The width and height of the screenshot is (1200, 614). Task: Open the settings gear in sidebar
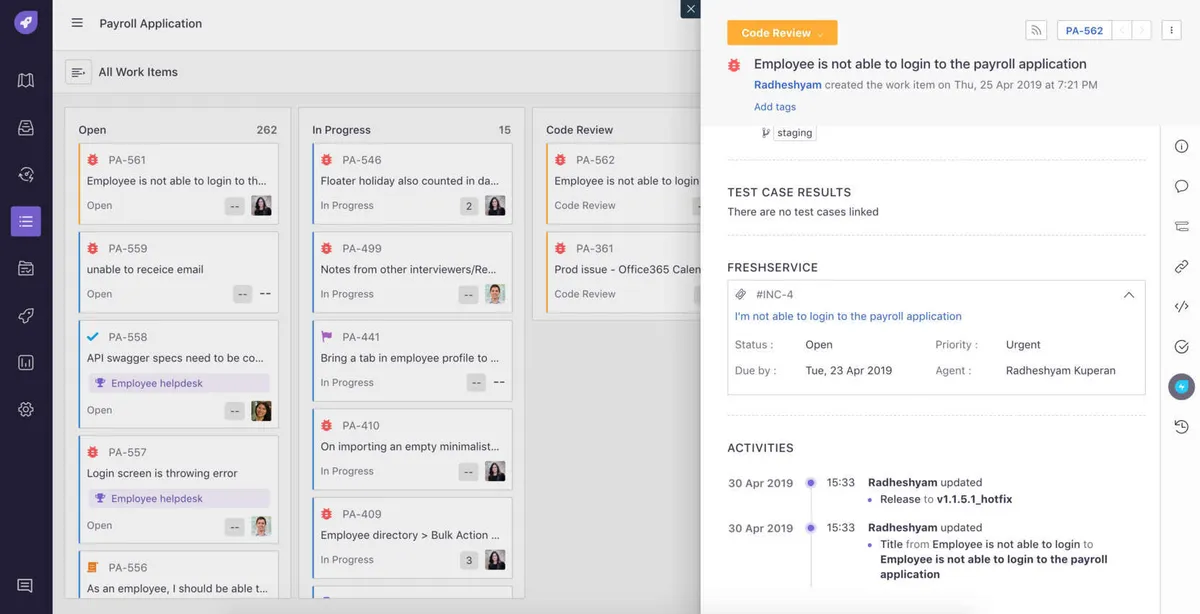coord(26,409)
